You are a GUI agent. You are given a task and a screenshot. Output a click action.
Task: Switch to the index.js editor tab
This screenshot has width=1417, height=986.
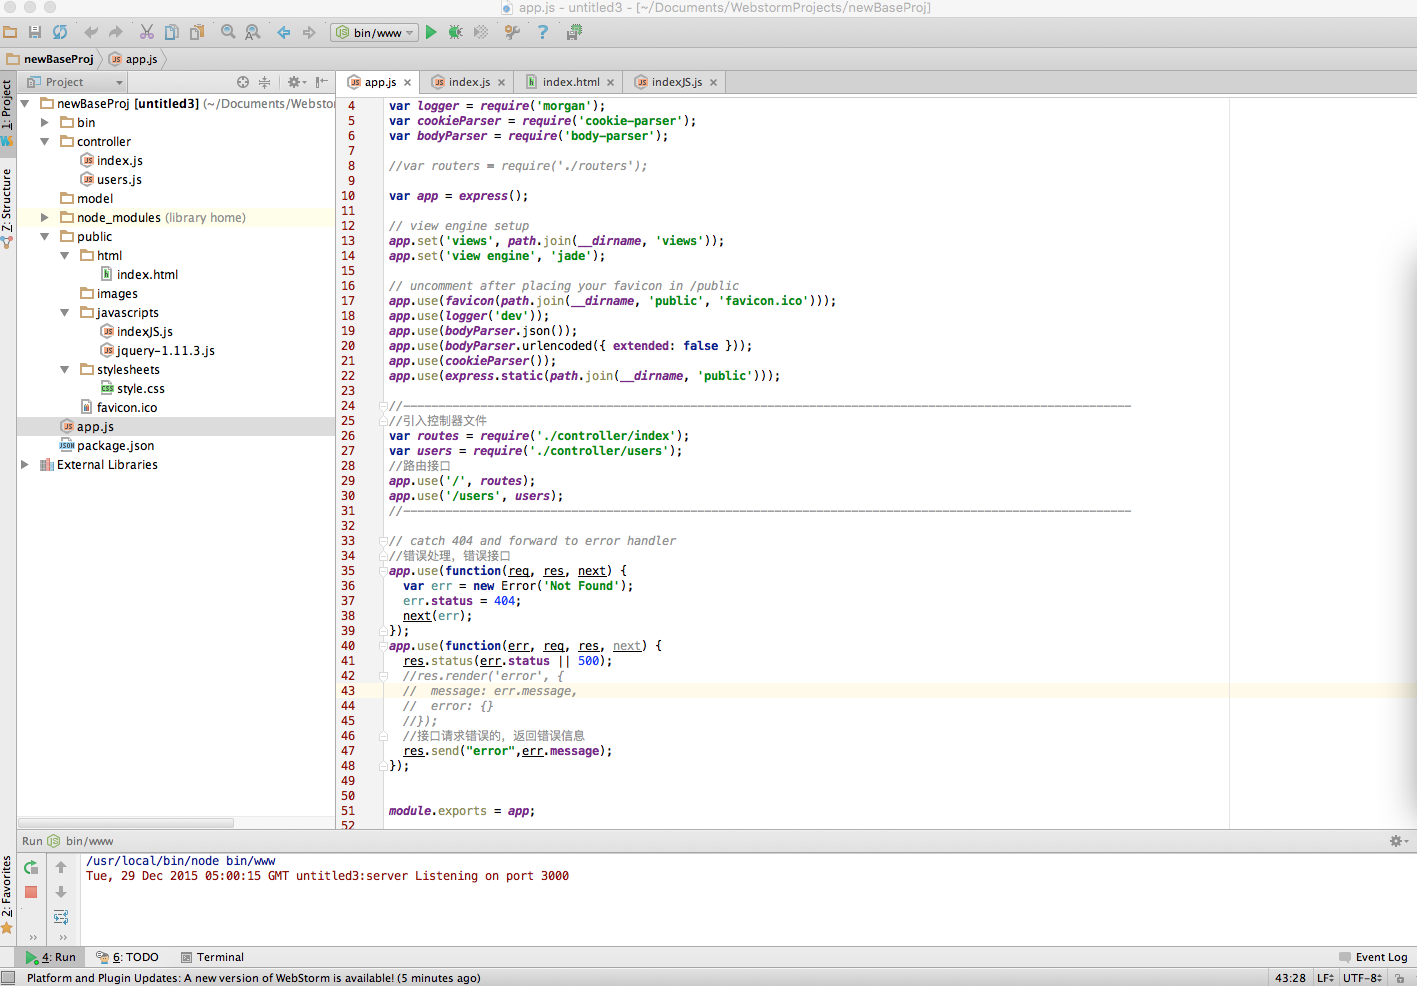(469, 82)
